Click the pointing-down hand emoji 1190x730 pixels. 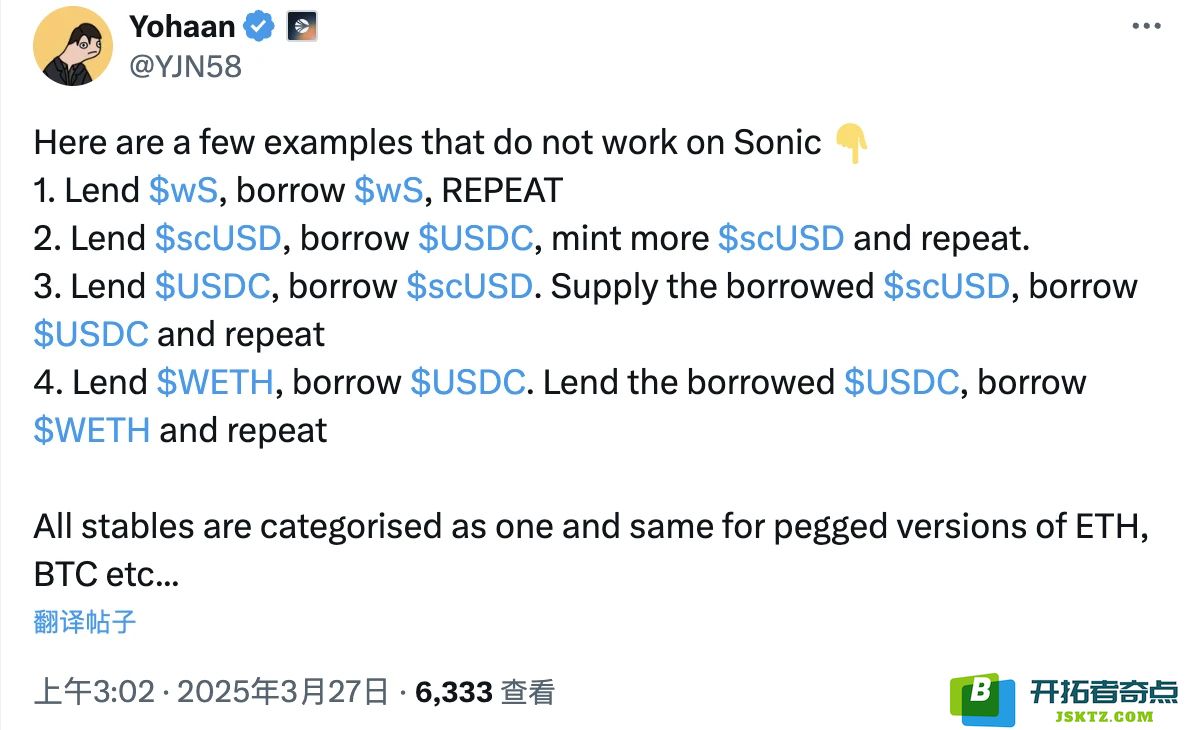pyautogui.click(x=851, y=143)
